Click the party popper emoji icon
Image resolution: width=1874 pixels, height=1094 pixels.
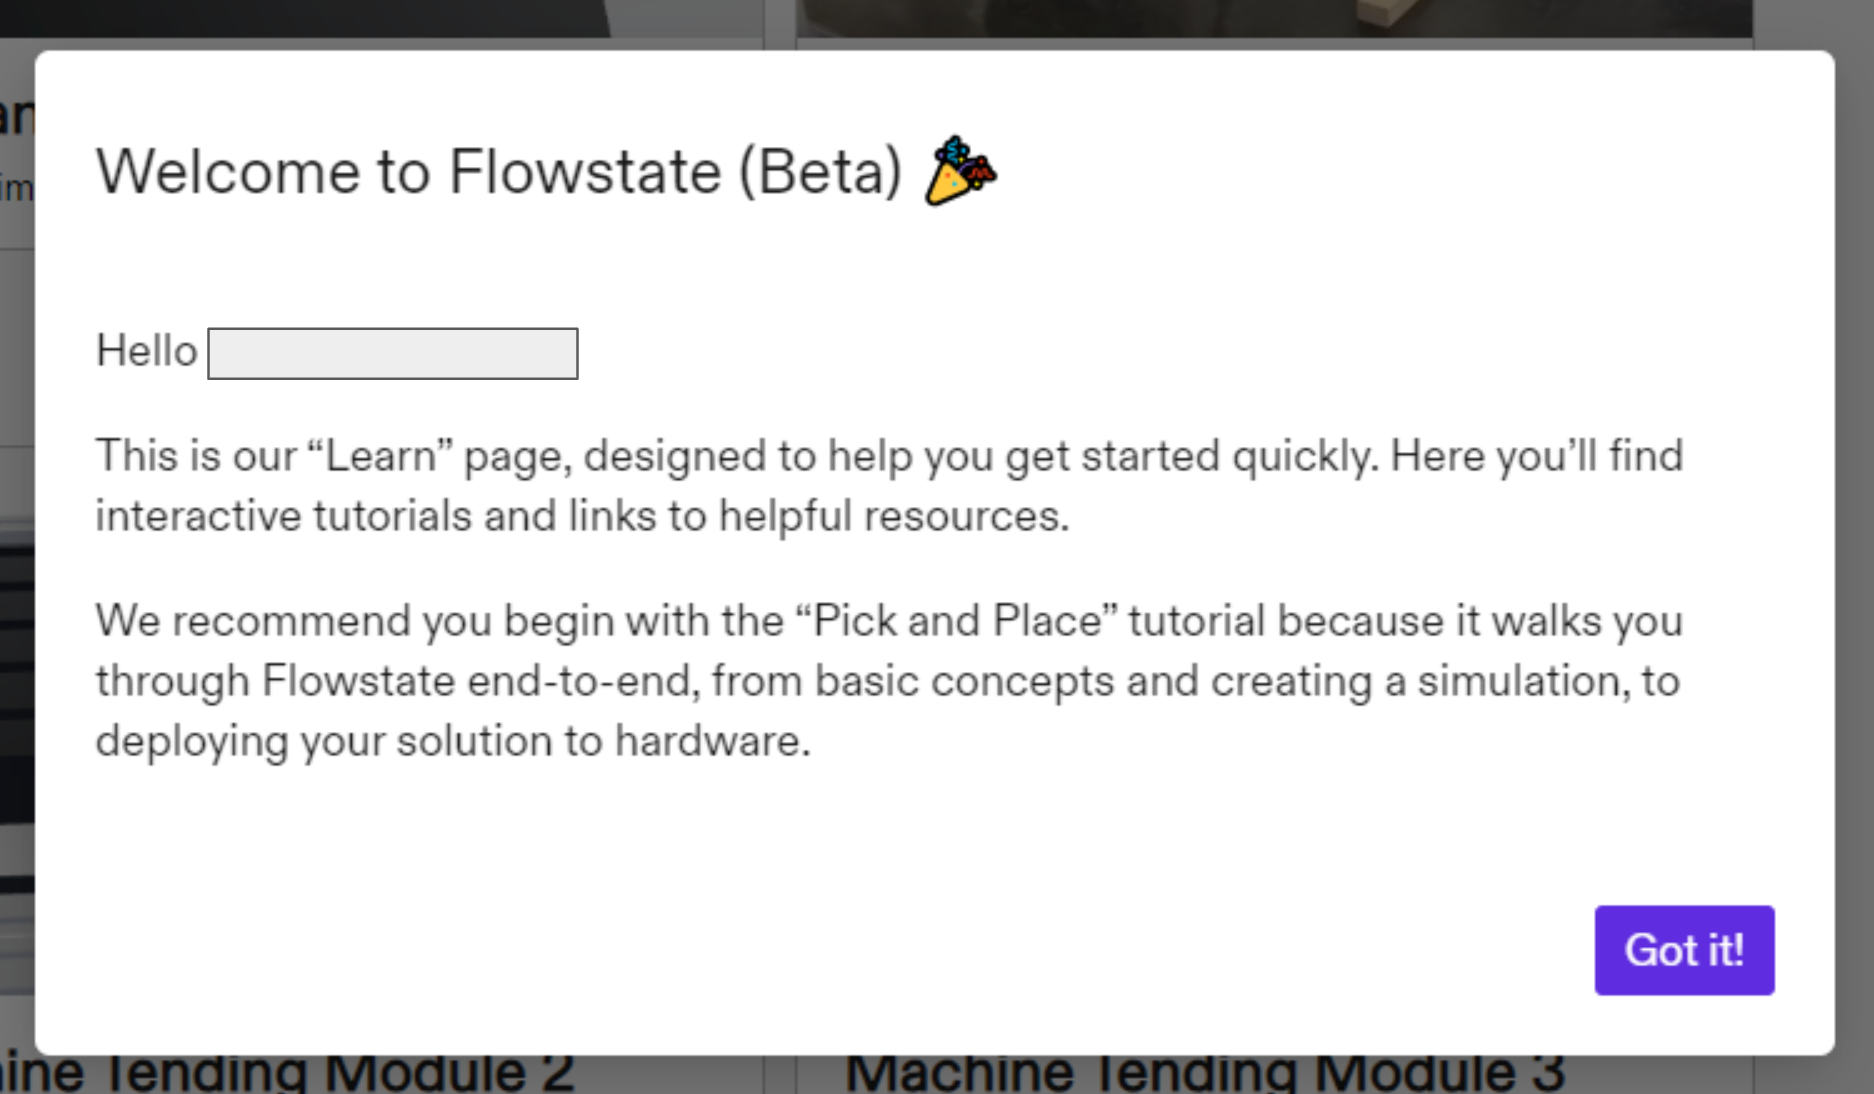coord(960,171)
